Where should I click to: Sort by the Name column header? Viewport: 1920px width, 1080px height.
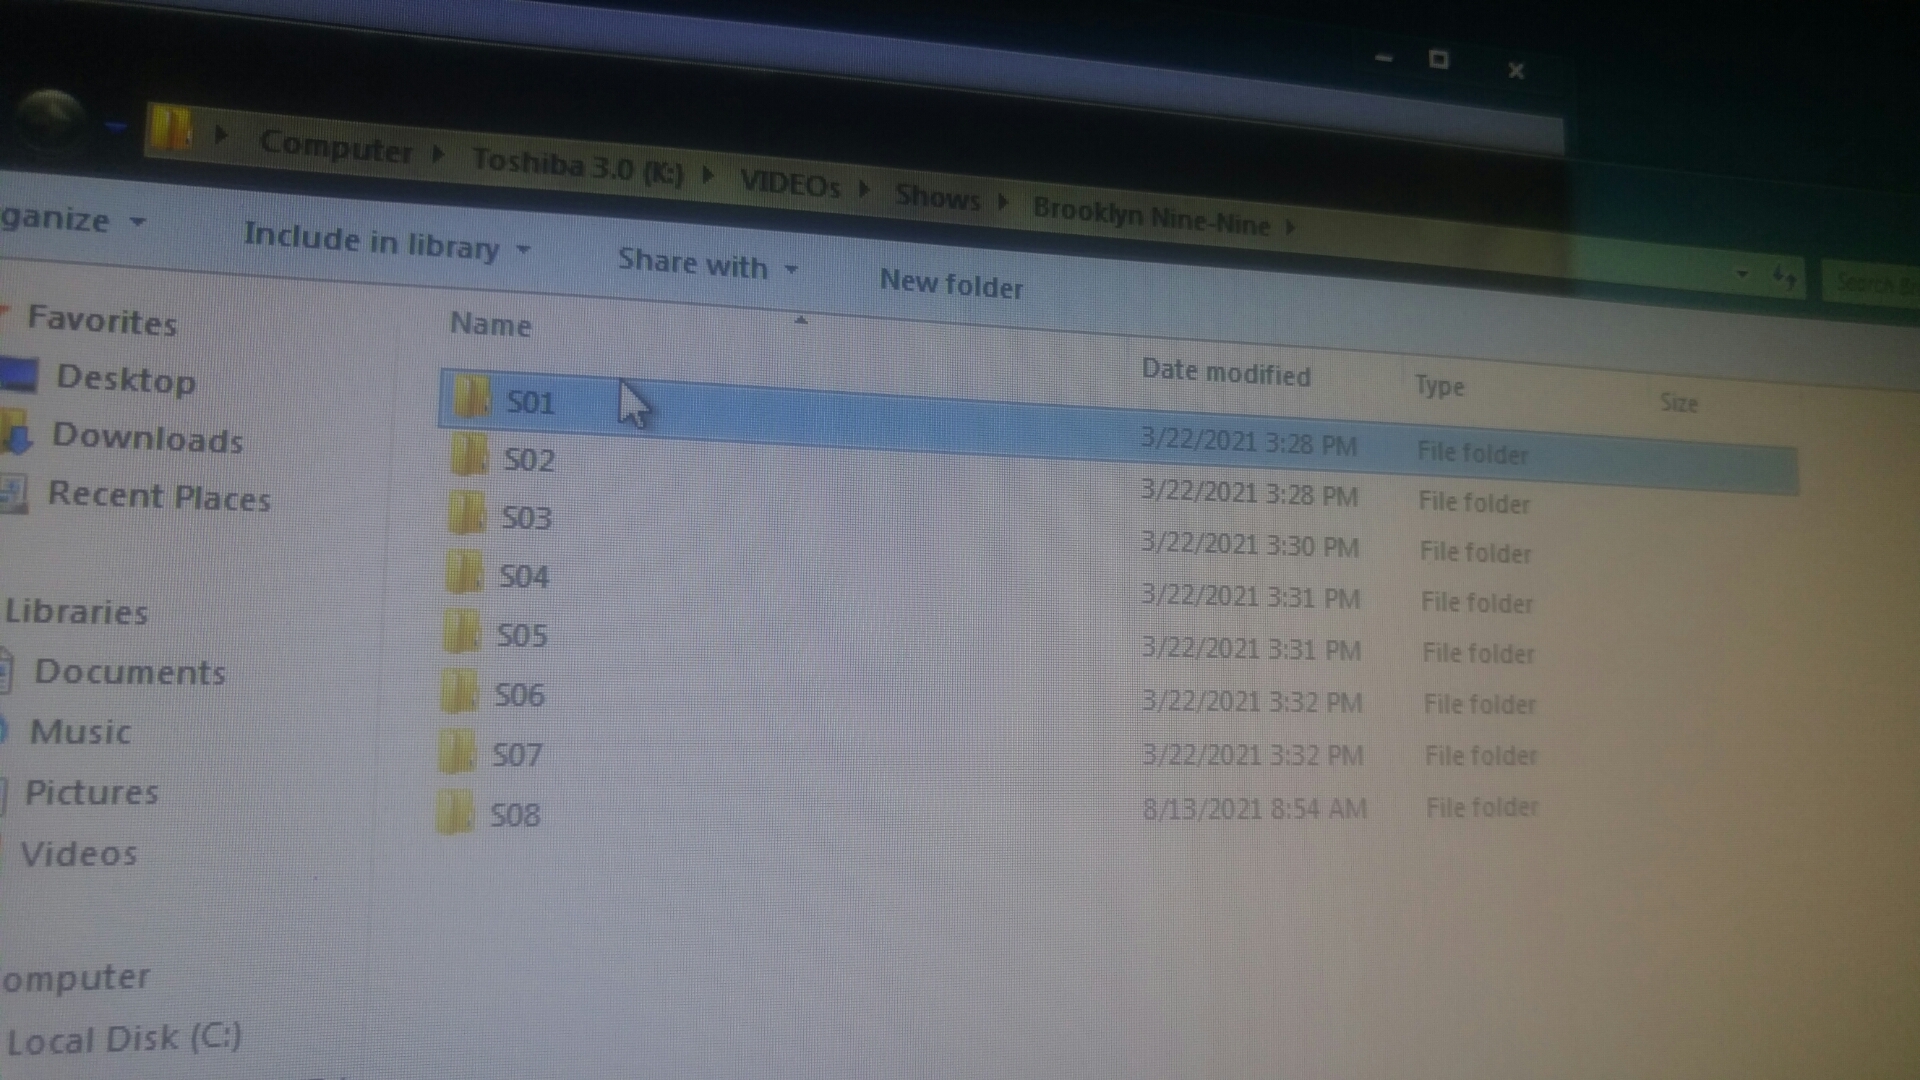491,324
